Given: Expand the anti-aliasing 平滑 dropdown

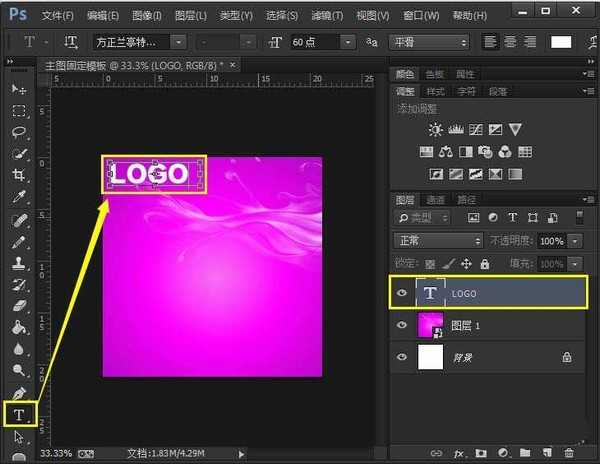Looking at the screenshot, I should (428, 42).
